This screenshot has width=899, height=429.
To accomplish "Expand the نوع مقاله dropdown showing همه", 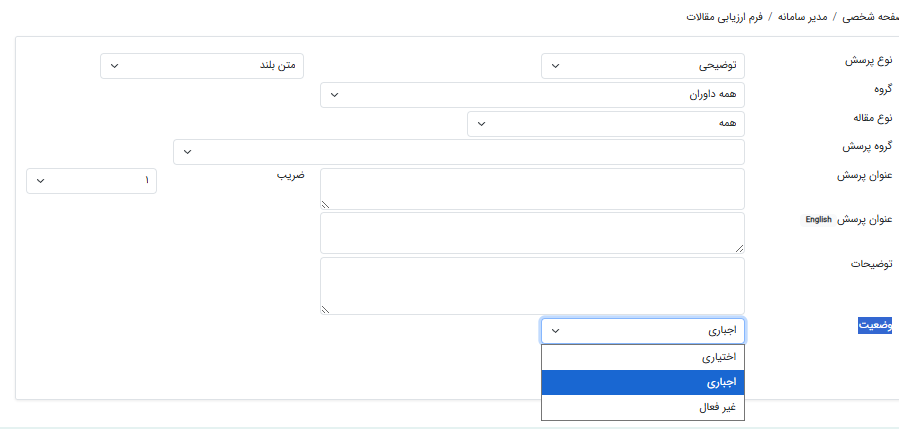I will [605, 124].
